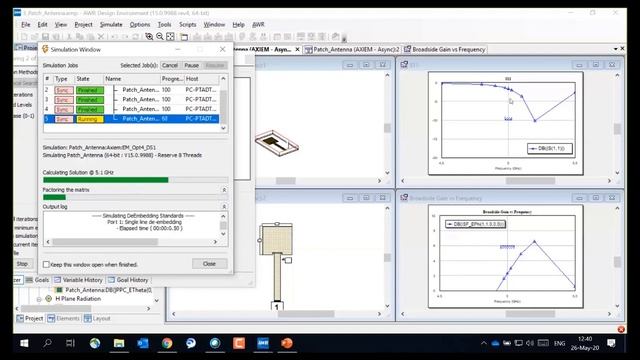Click the volume speaker tray icon

pos(530,343)
